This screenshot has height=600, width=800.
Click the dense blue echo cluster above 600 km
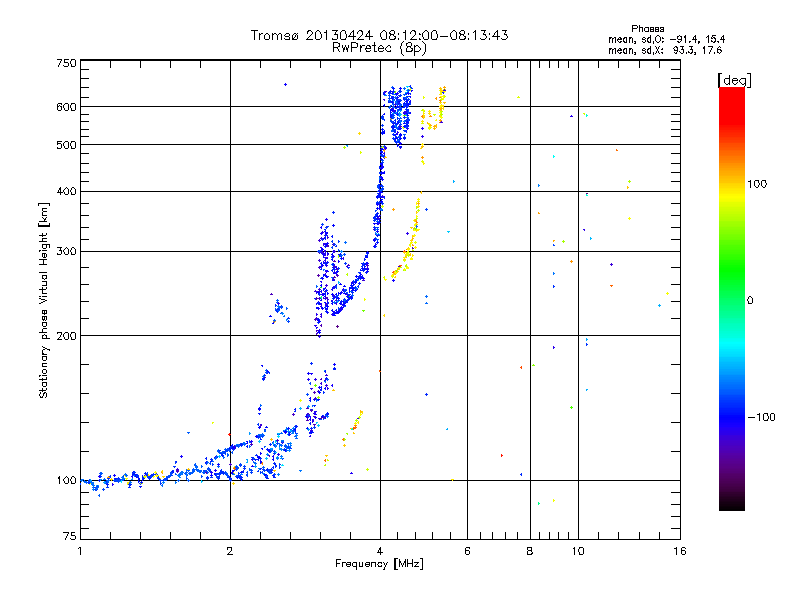(398, 116)
